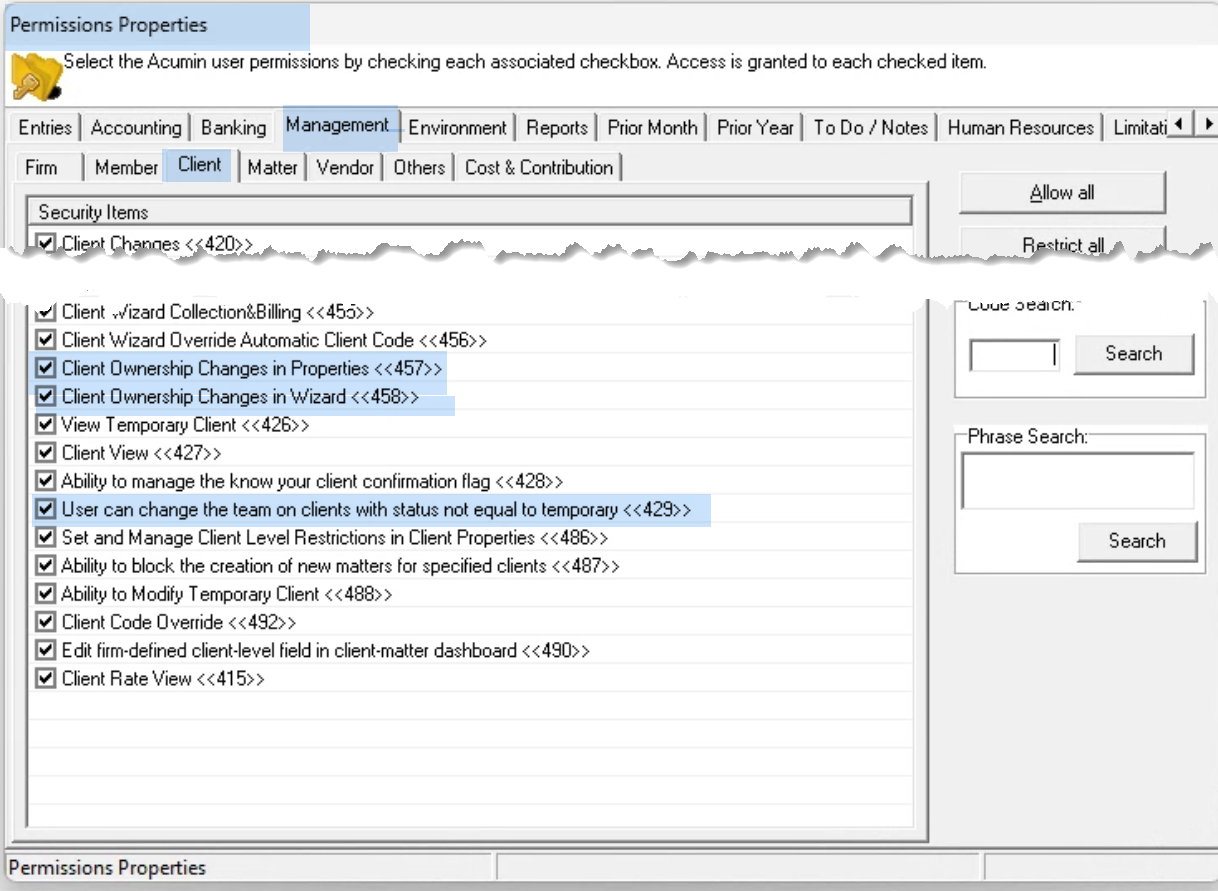The image size is (1218, 891).
Task: Open the Reports tab
Action: point(557,128)
